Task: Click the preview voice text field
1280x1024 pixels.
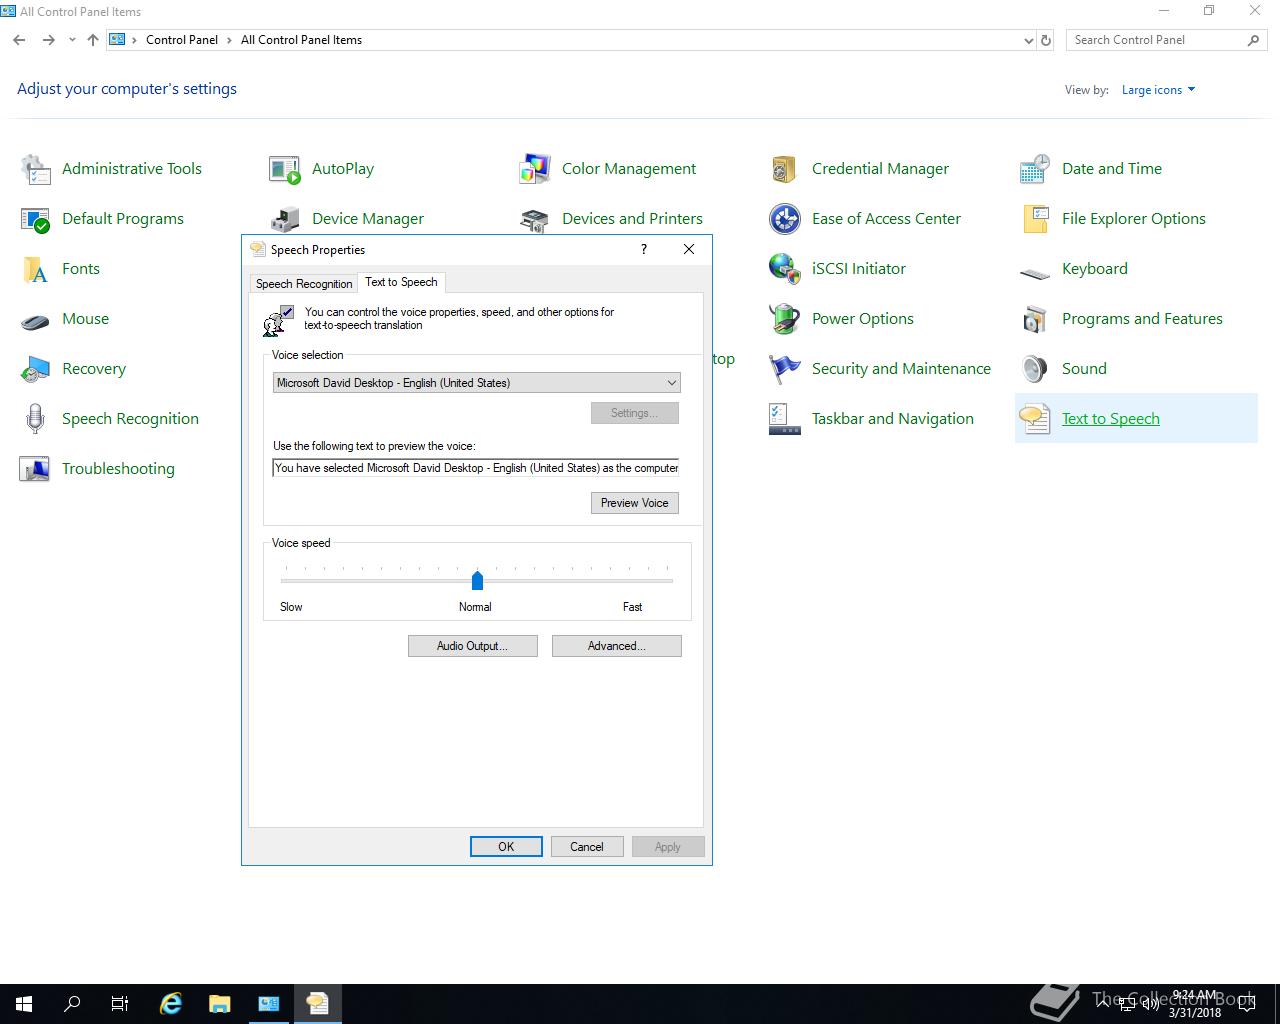Action: [x=476, y=468]
